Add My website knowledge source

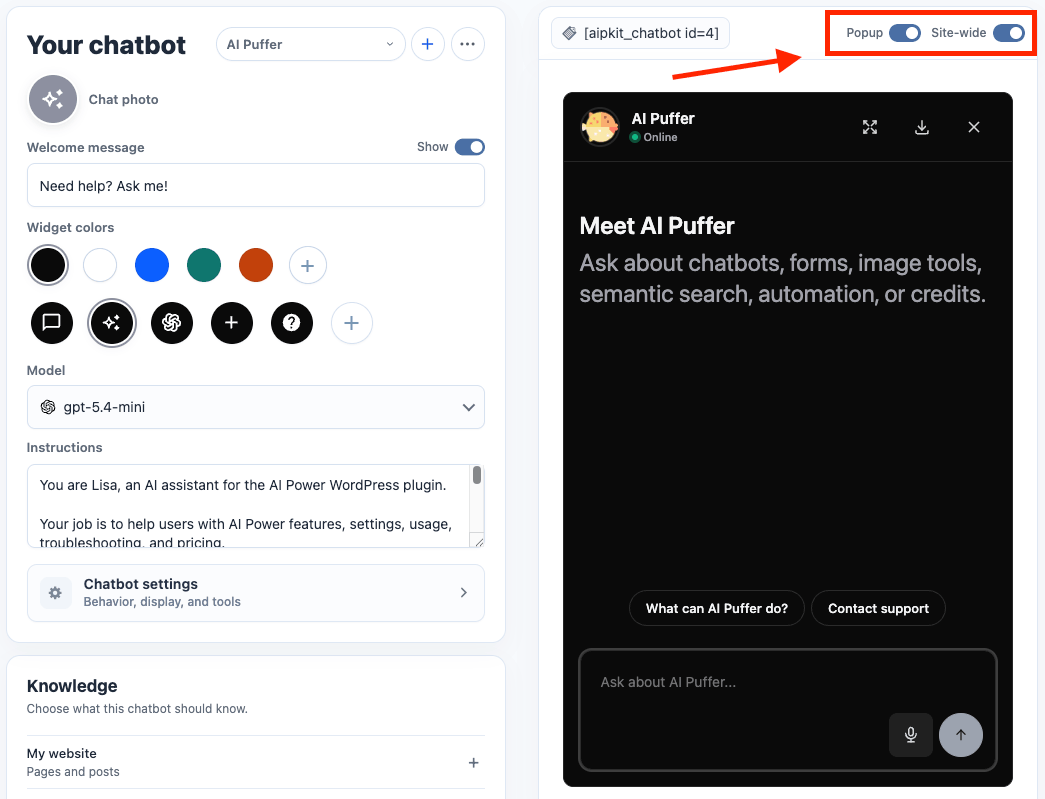(x=473, y=762)
